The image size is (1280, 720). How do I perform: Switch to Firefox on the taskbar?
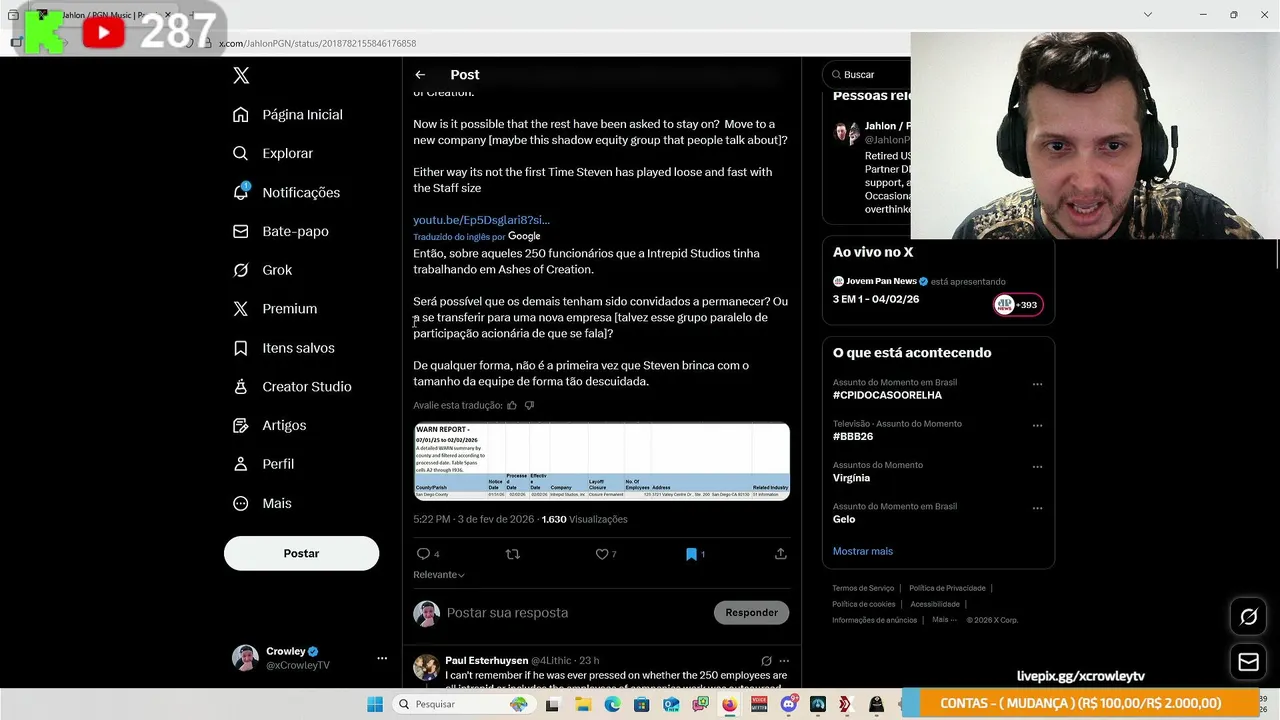point(730,704)
